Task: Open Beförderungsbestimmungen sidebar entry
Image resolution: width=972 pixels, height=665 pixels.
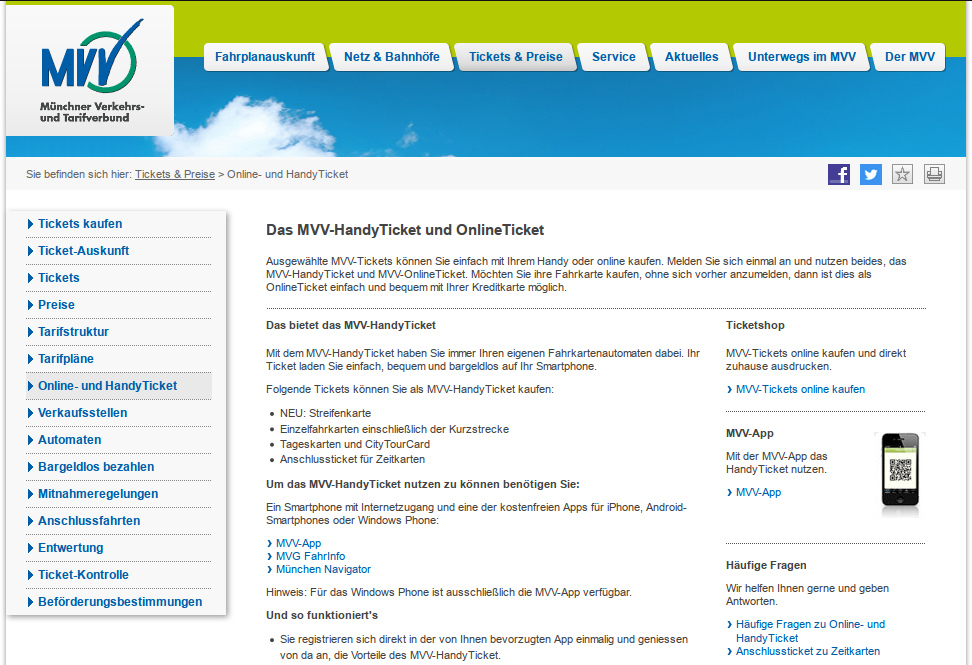Action: tap(120, 602)
